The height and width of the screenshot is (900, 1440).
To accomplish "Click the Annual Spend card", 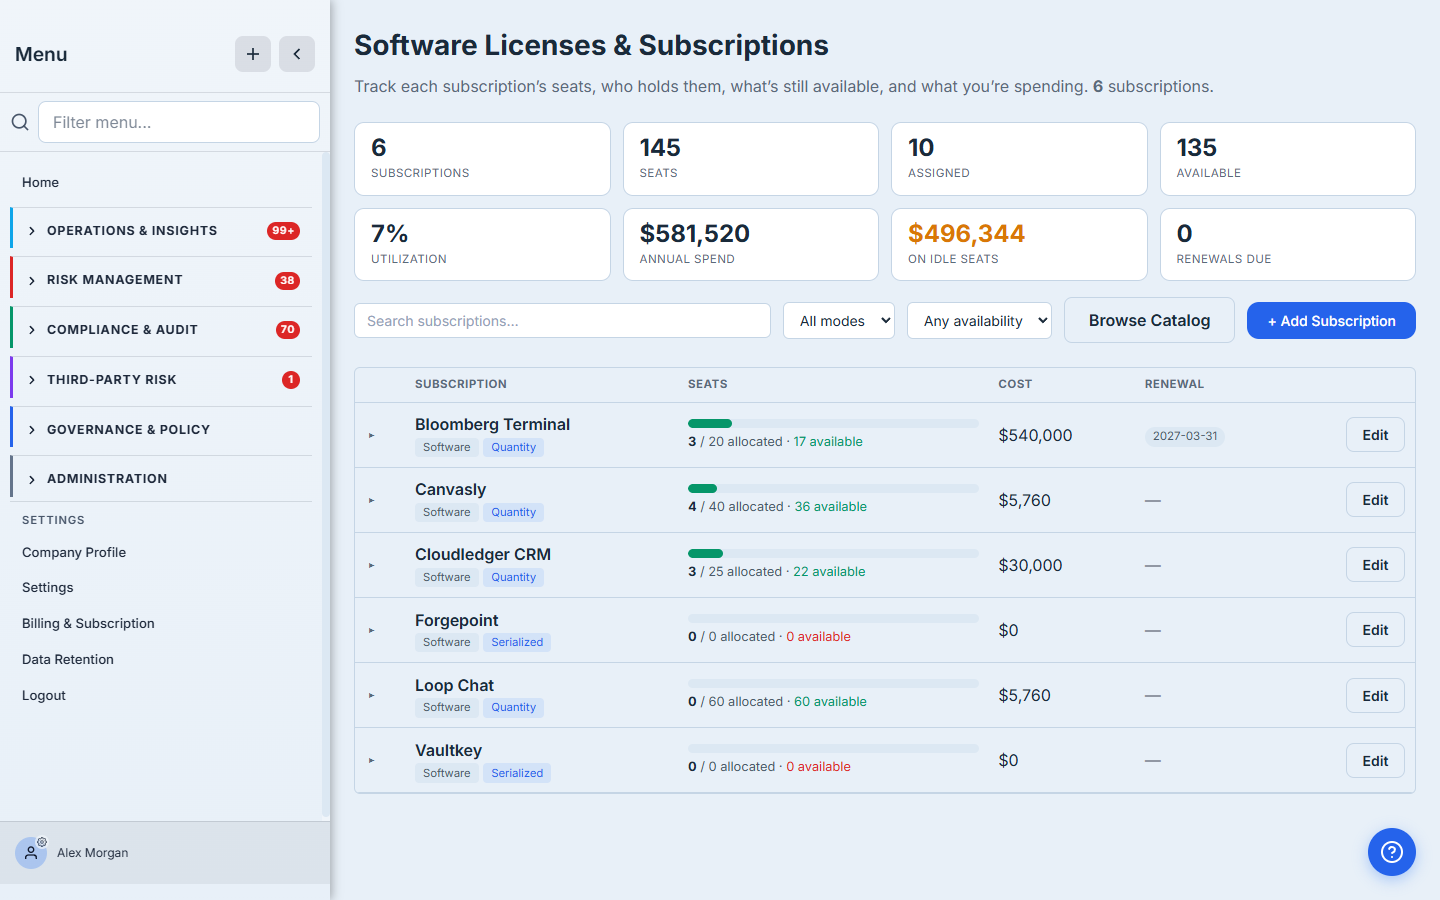I will click(x=751, y=245).
